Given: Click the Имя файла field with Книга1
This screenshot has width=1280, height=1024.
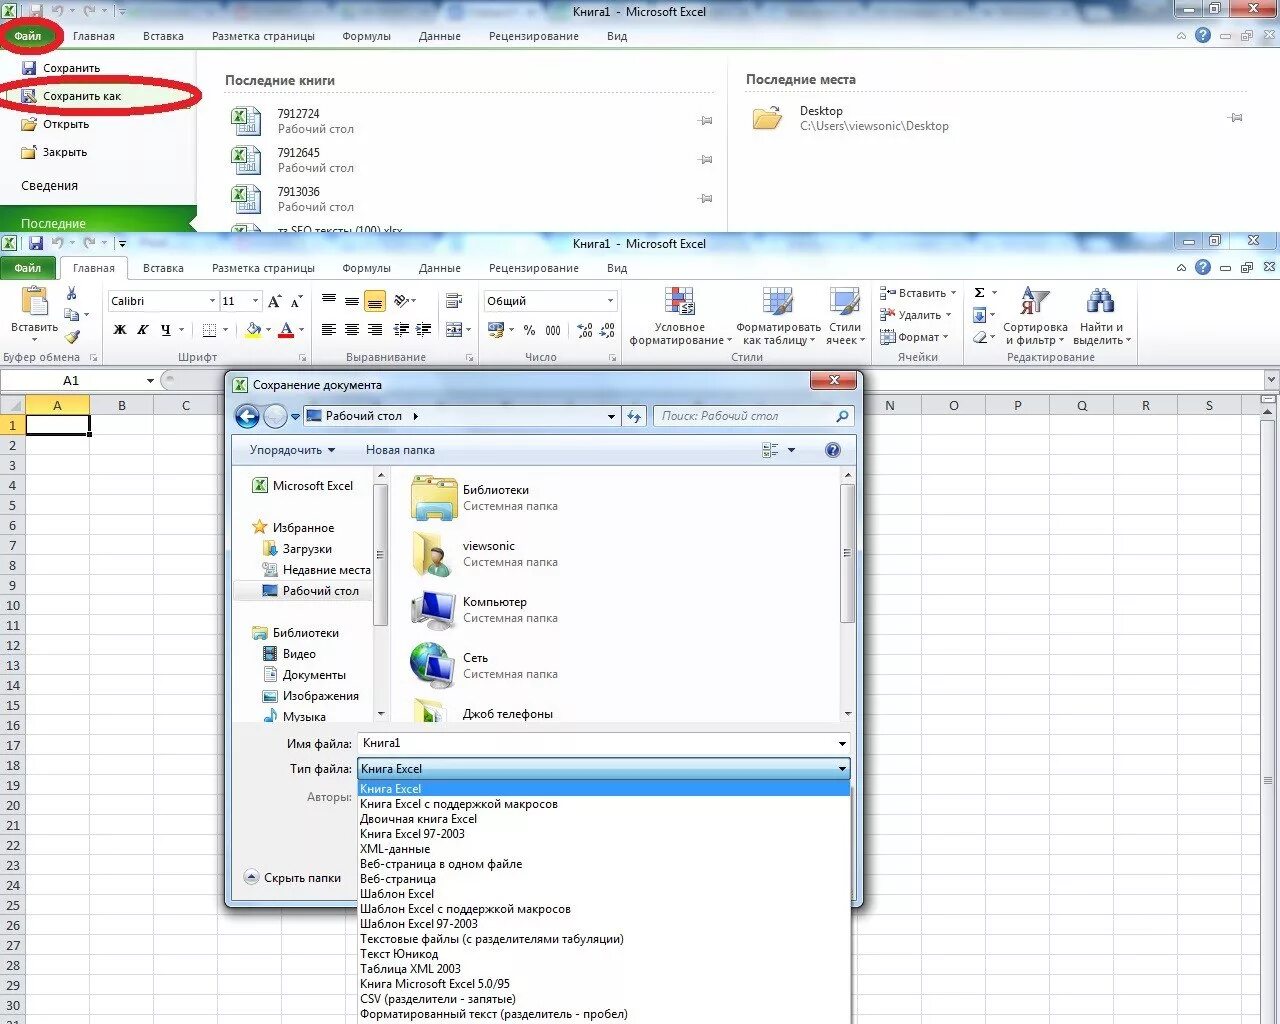Looking at the screenshot, I should click(604, 743).
